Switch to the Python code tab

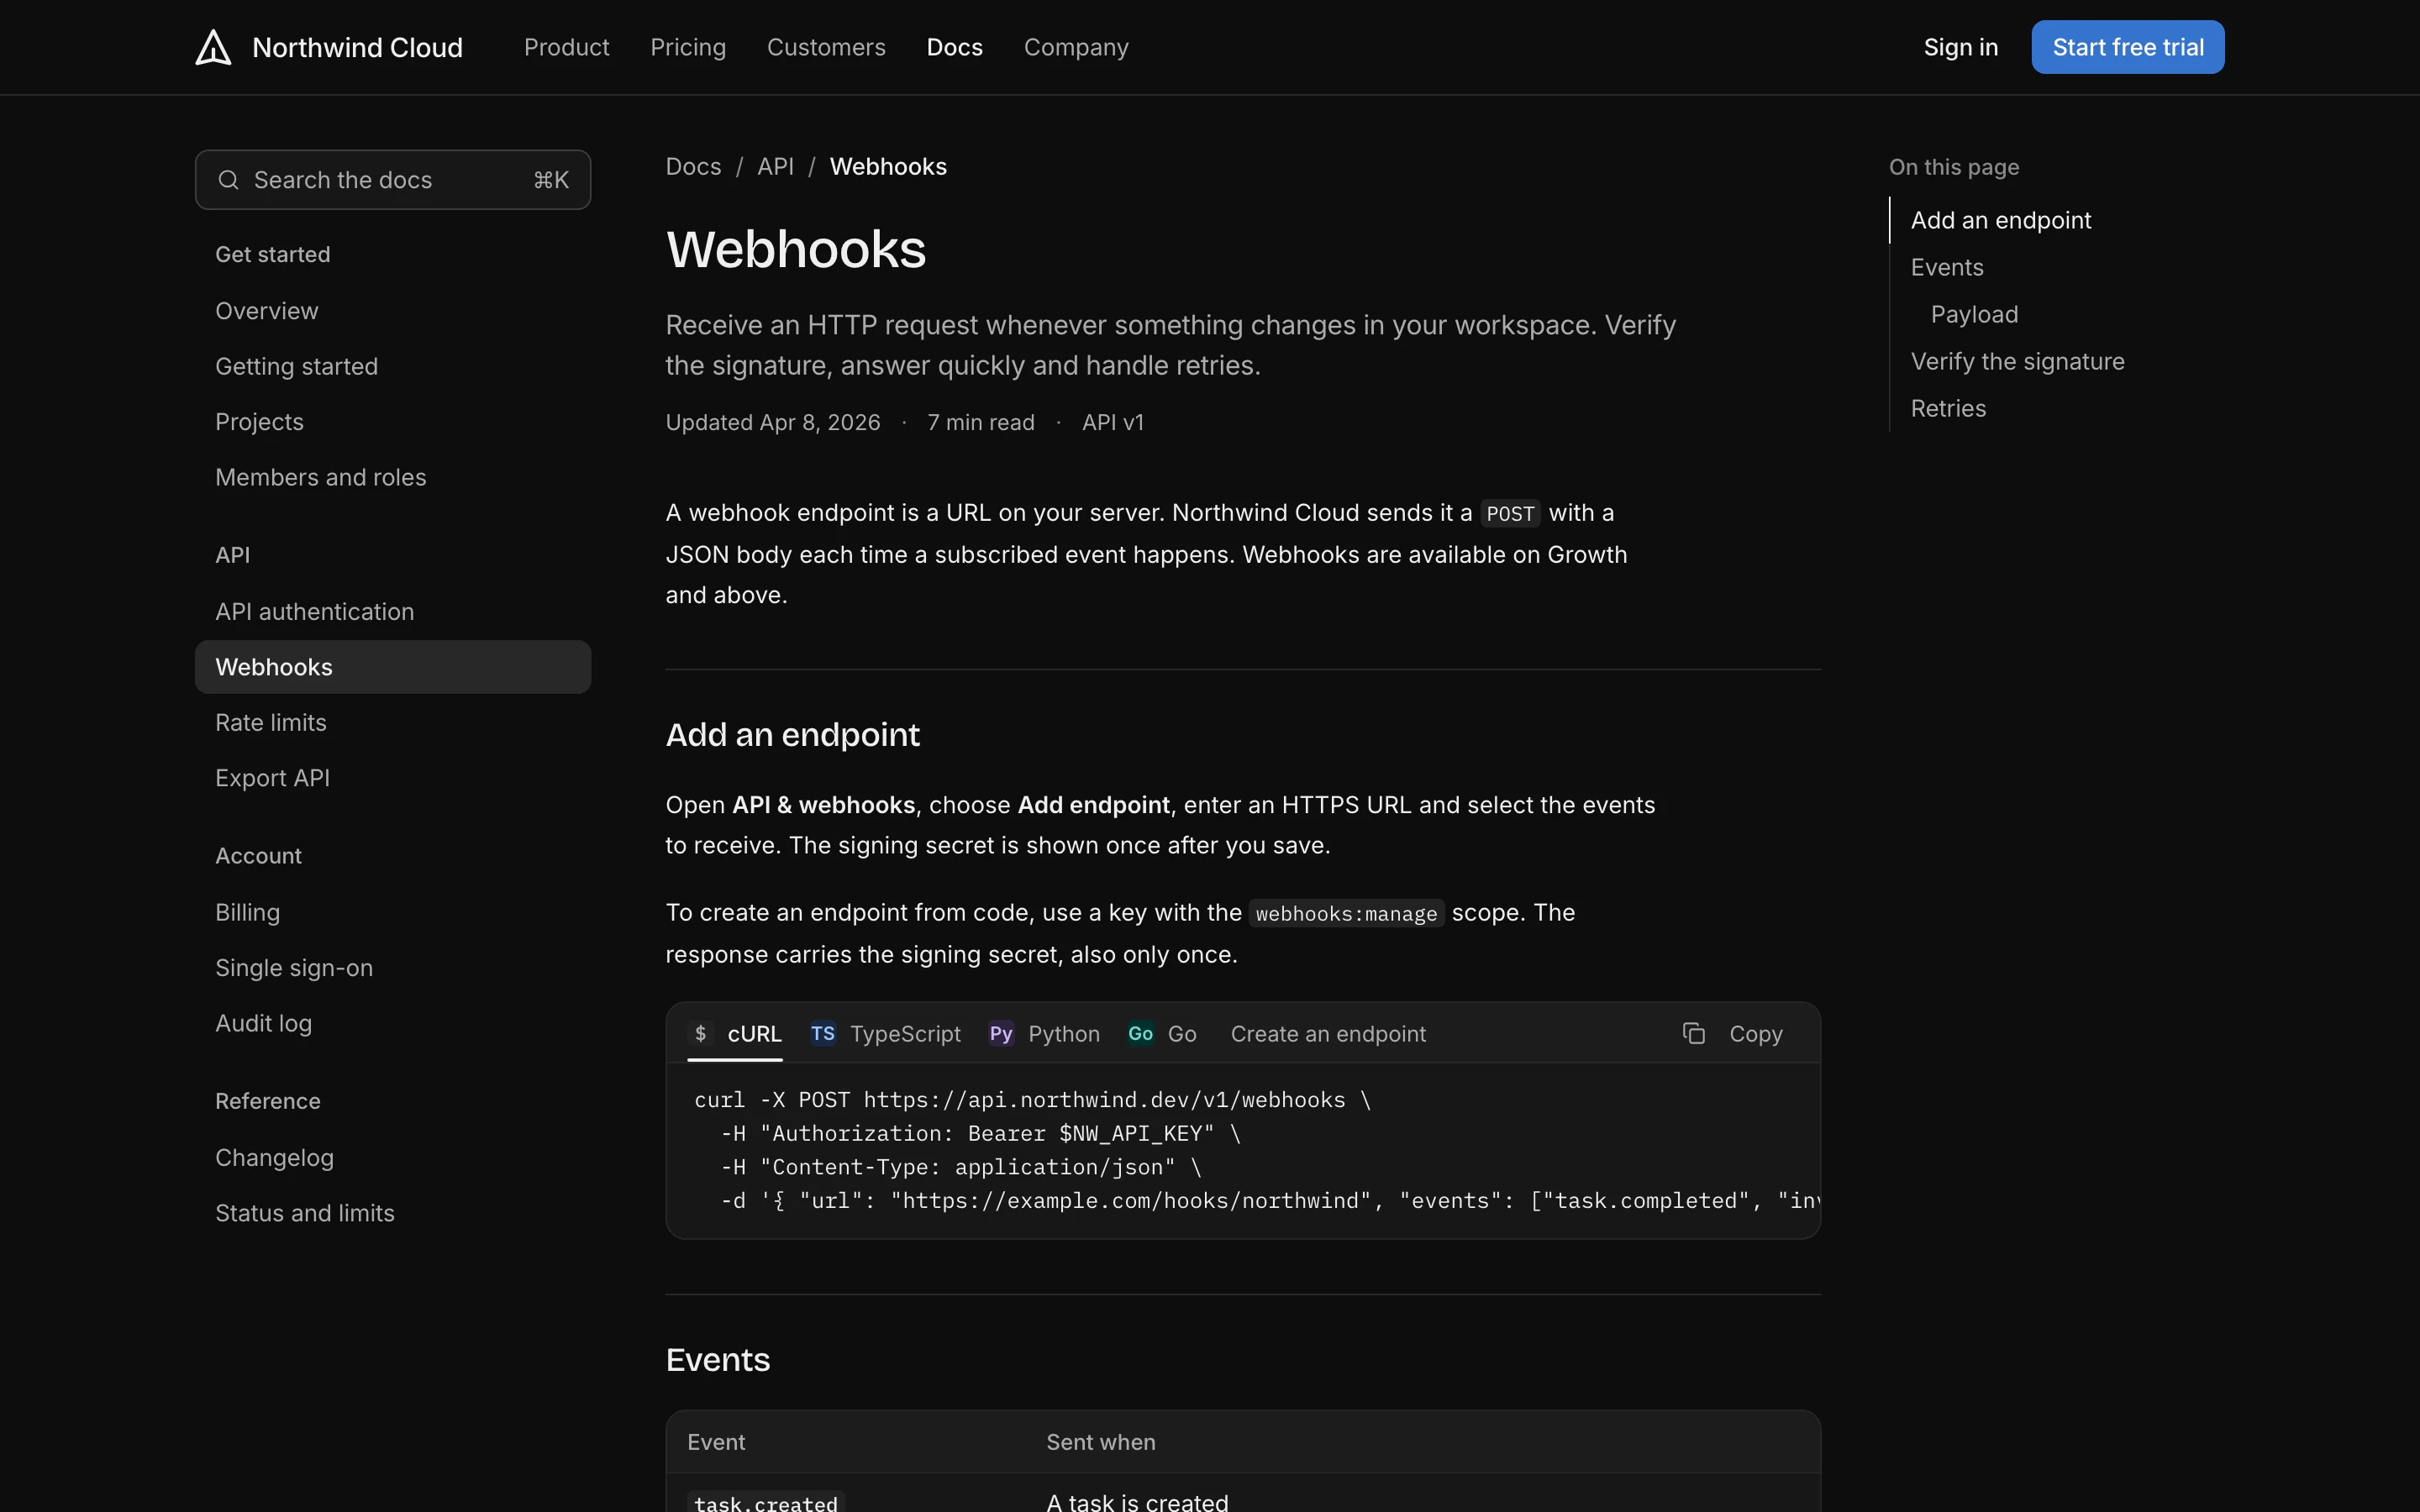[x=1044, y=1033]
